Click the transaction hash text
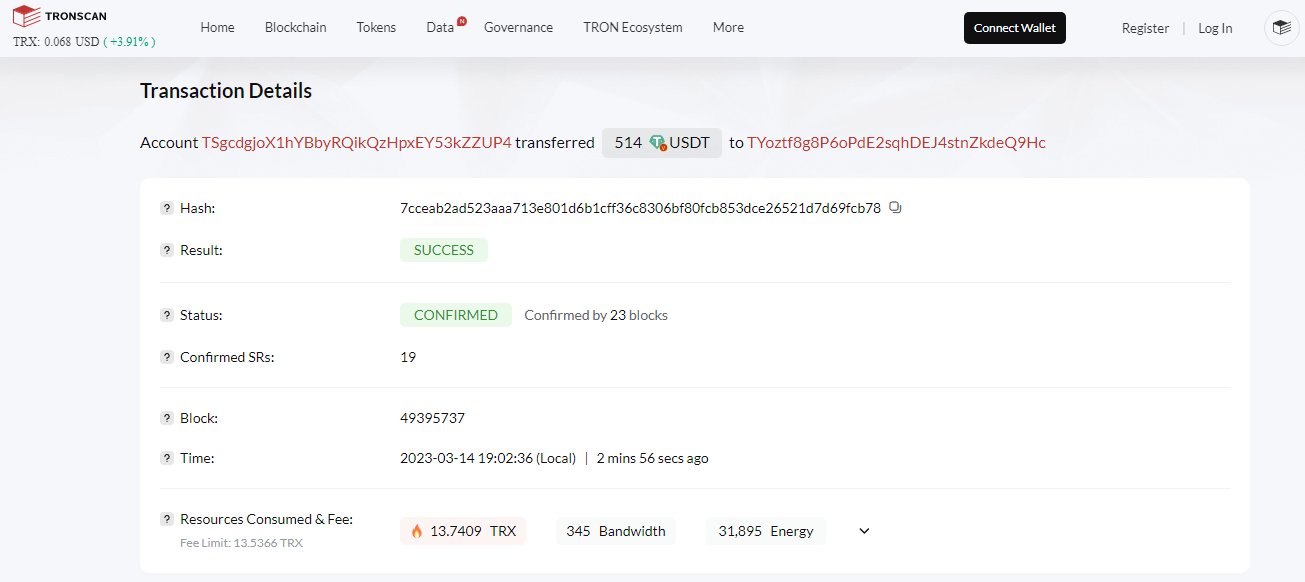 click(x=640, y=208)
